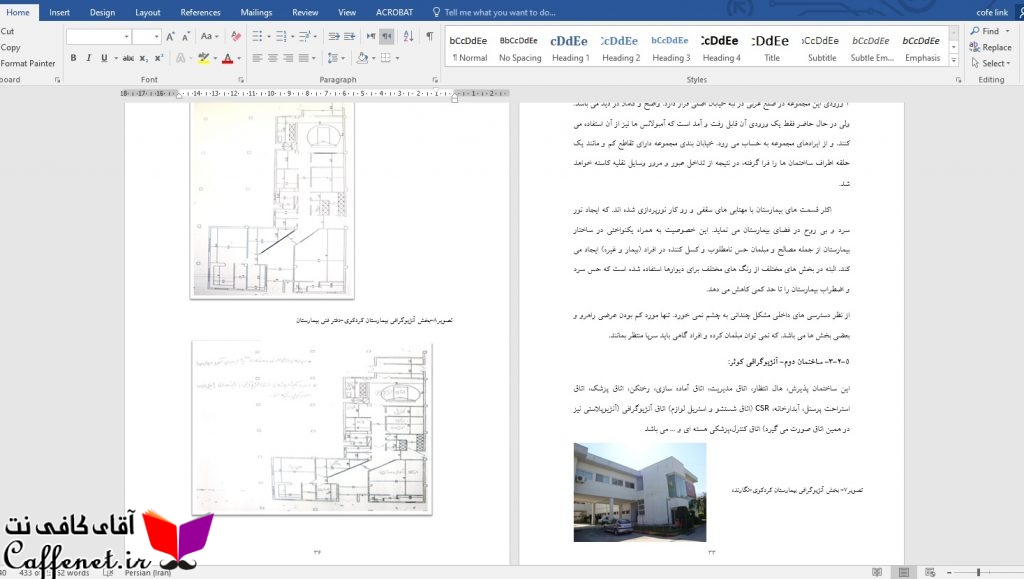
Task: Click Replace button
Action: pyautogui.click(x=990, y=47)
